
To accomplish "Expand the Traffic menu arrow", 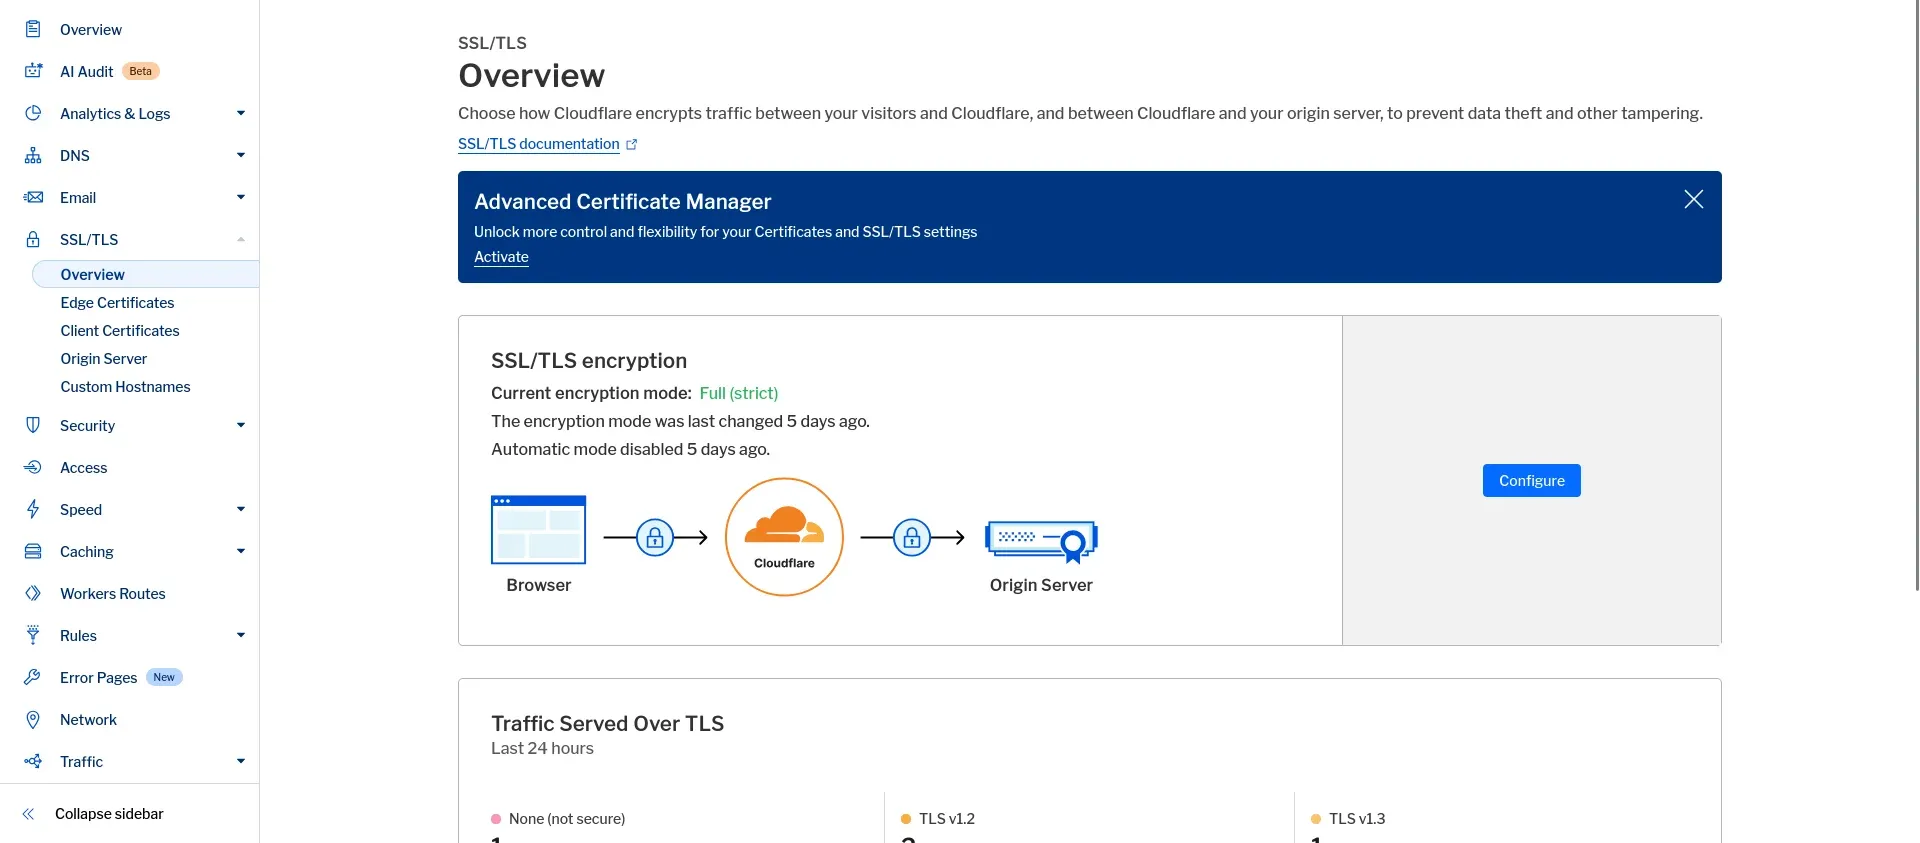I will (x=241, y=761).
